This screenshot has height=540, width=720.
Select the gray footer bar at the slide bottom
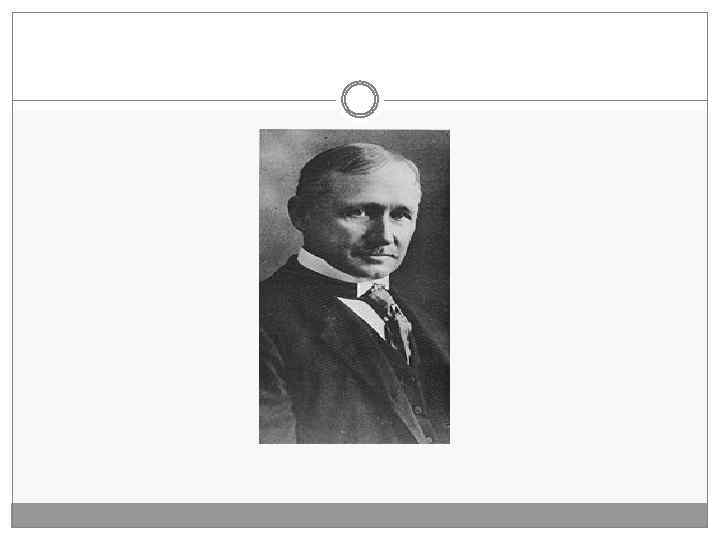point(360,515)
